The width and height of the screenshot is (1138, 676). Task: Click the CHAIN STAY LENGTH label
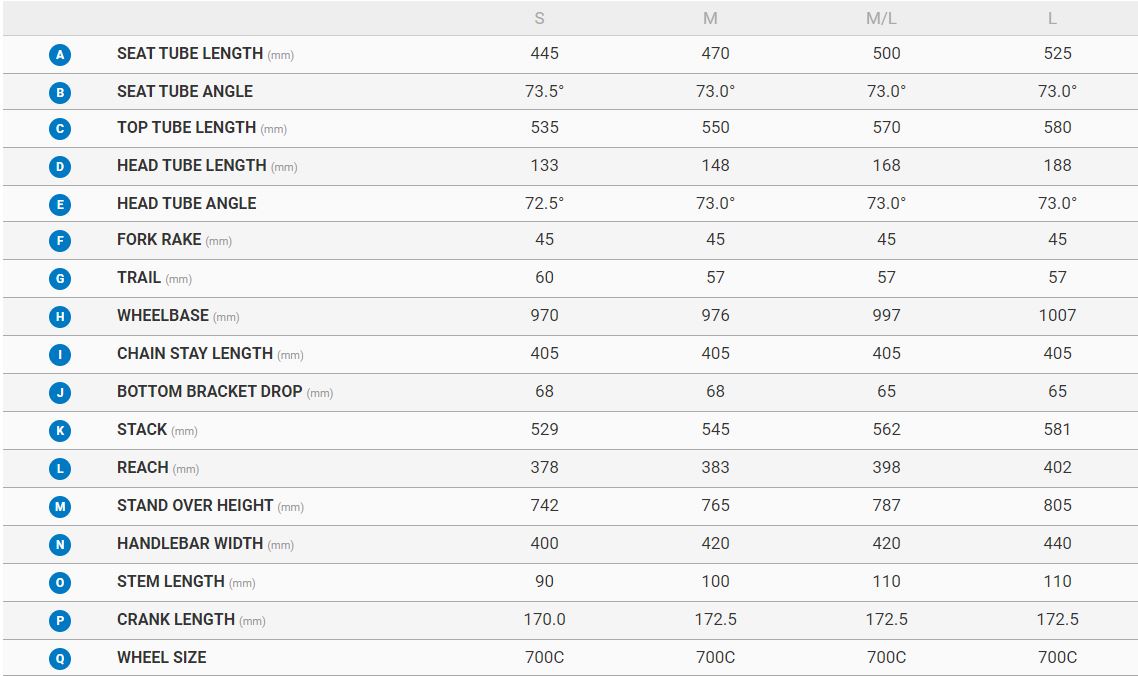(195, 354)
